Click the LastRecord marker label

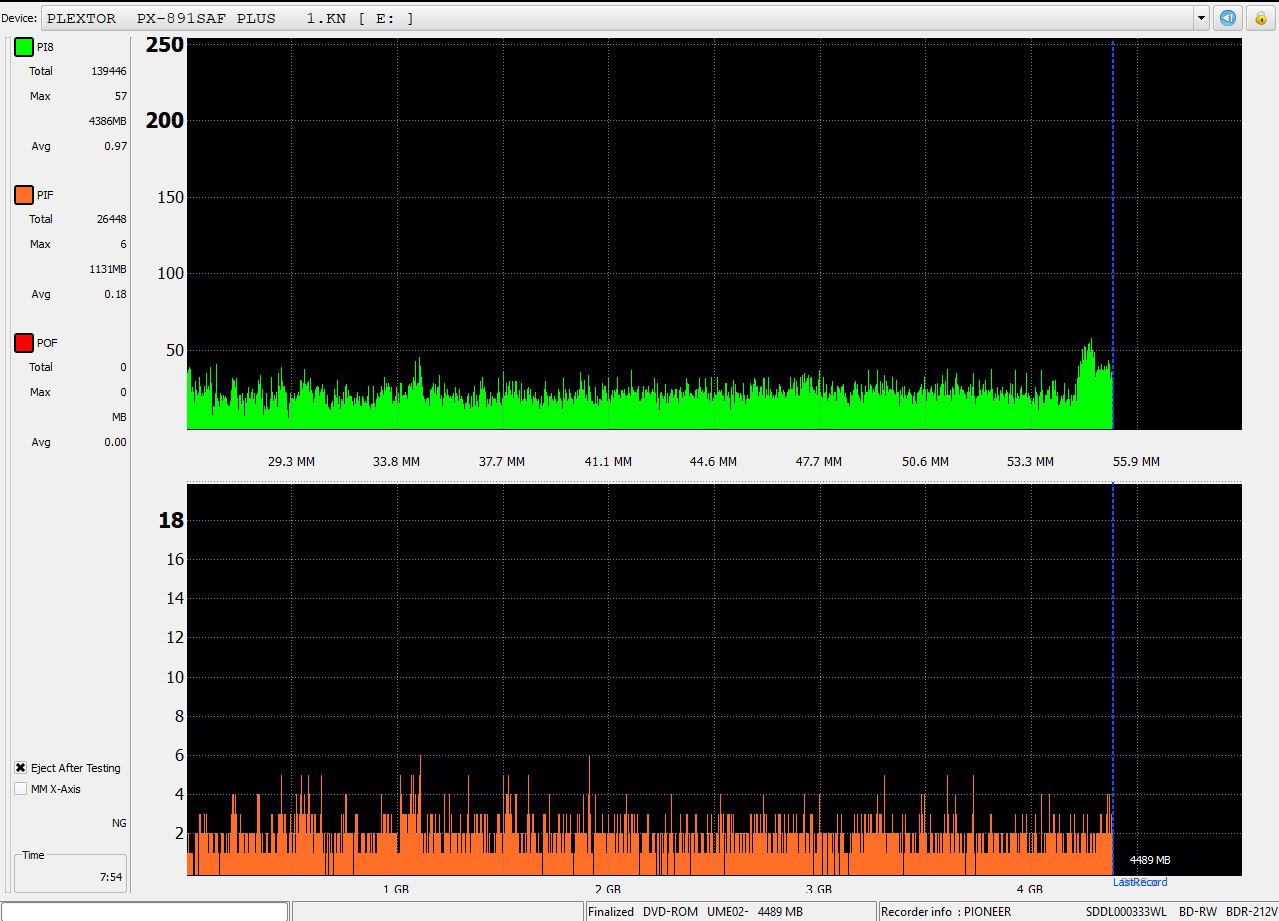(1139, 882)
